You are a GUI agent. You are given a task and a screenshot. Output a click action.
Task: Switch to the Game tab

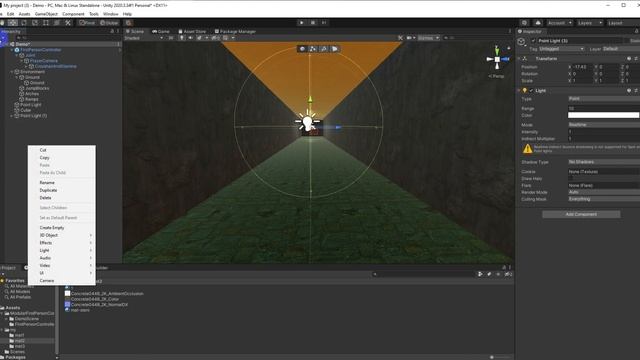pos(161,31)
